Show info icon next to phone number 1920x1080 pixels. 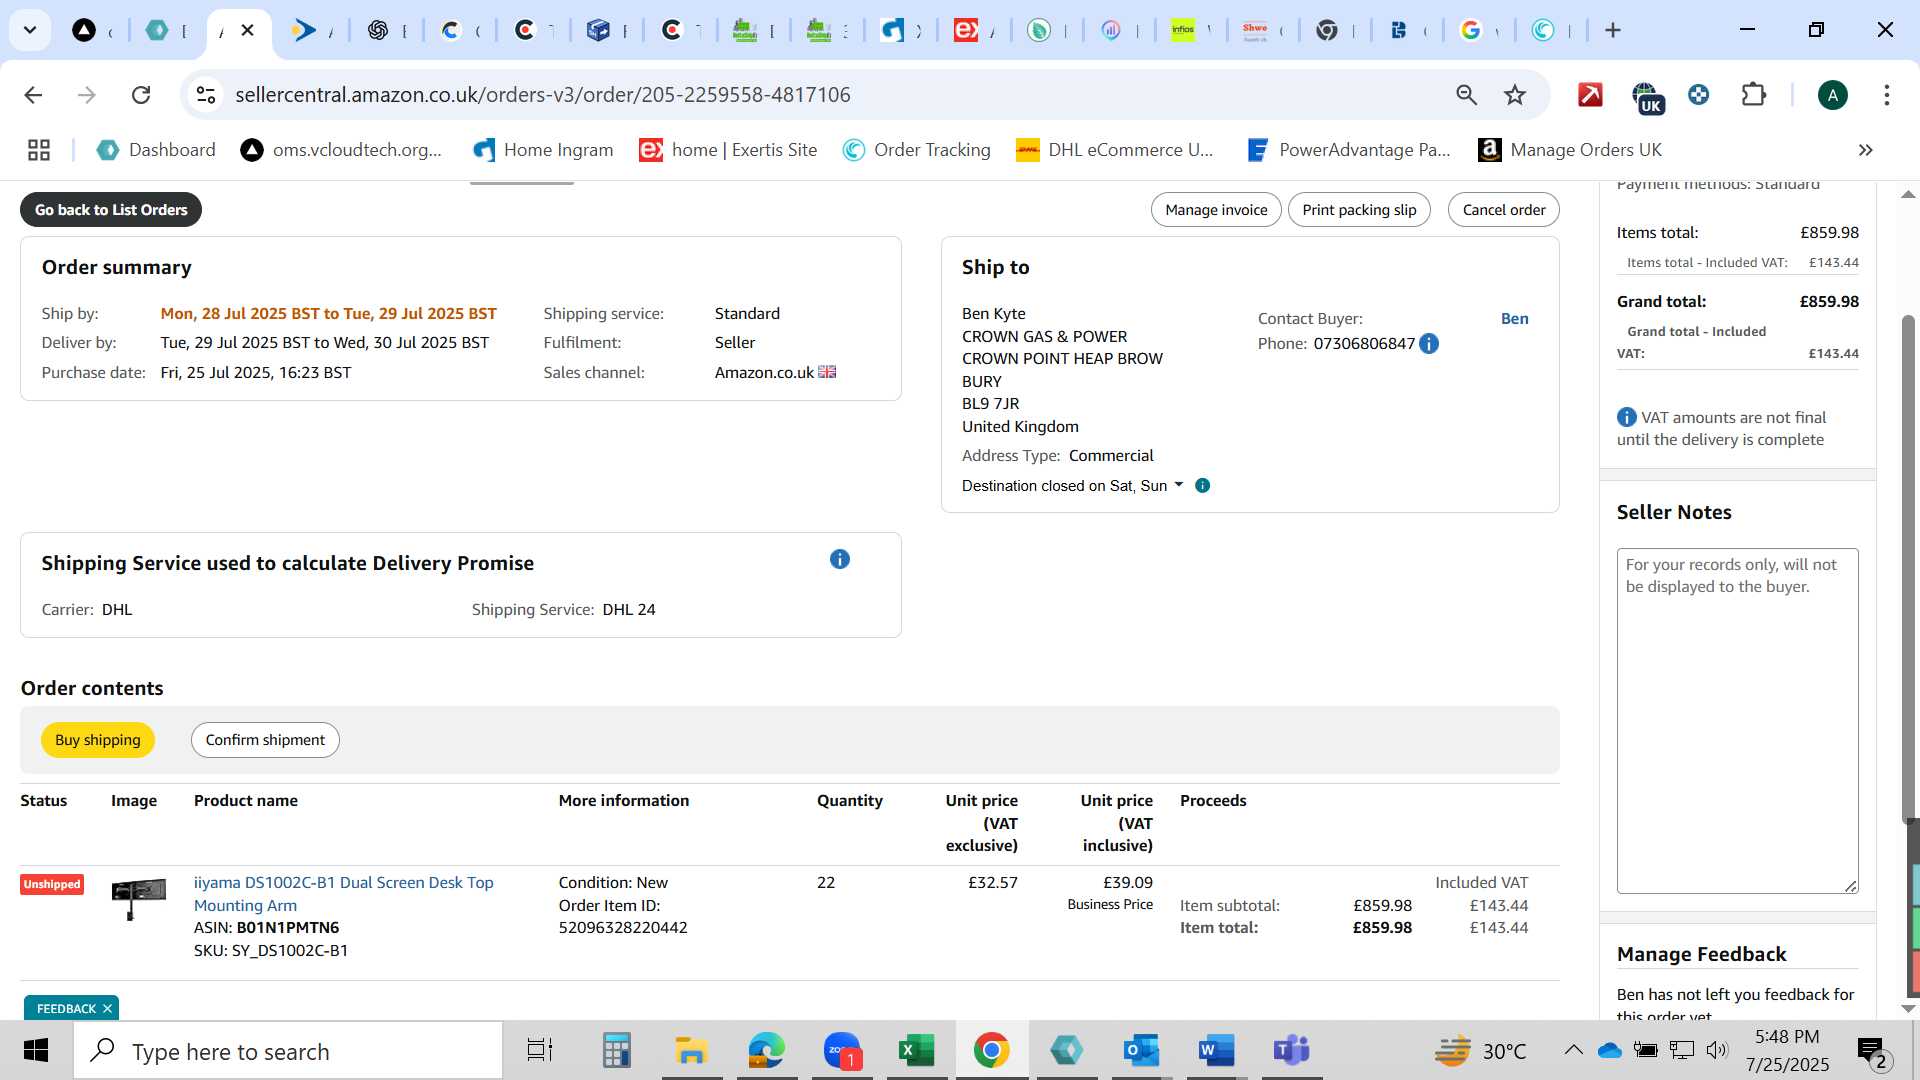[1429, 344]
